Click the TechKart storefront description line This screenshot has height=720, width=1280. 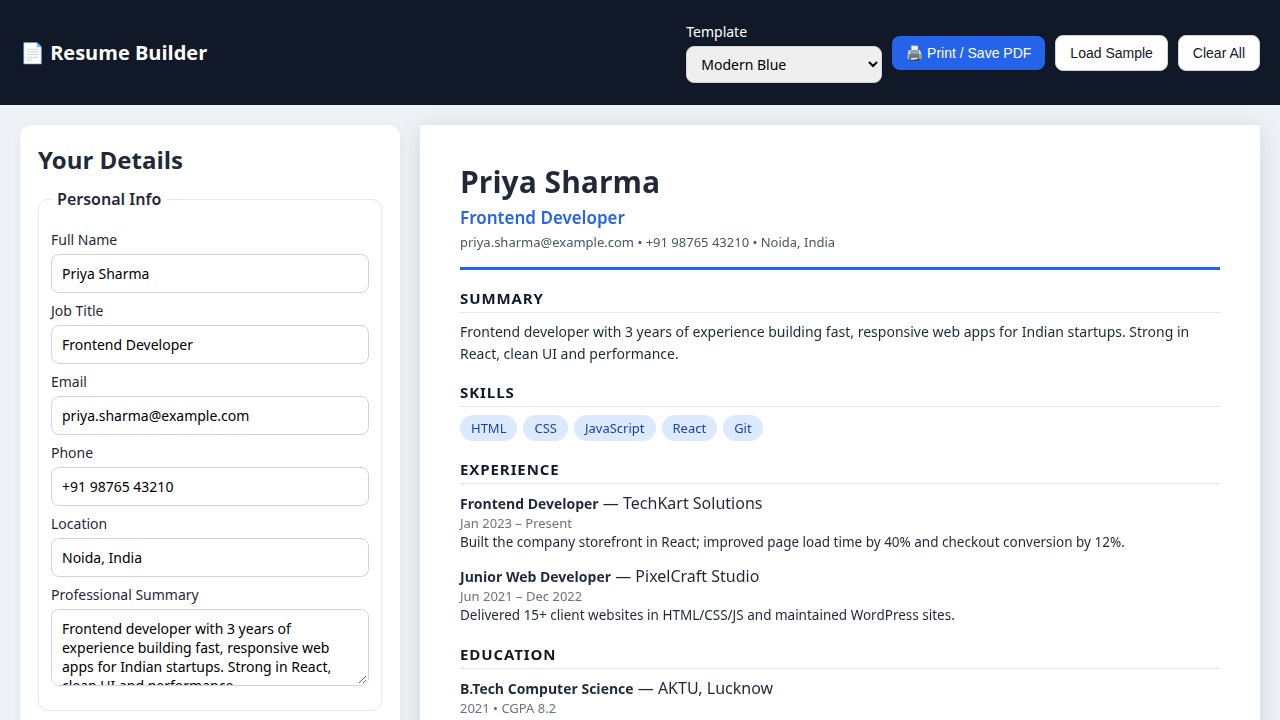click(x=792, y=542)
